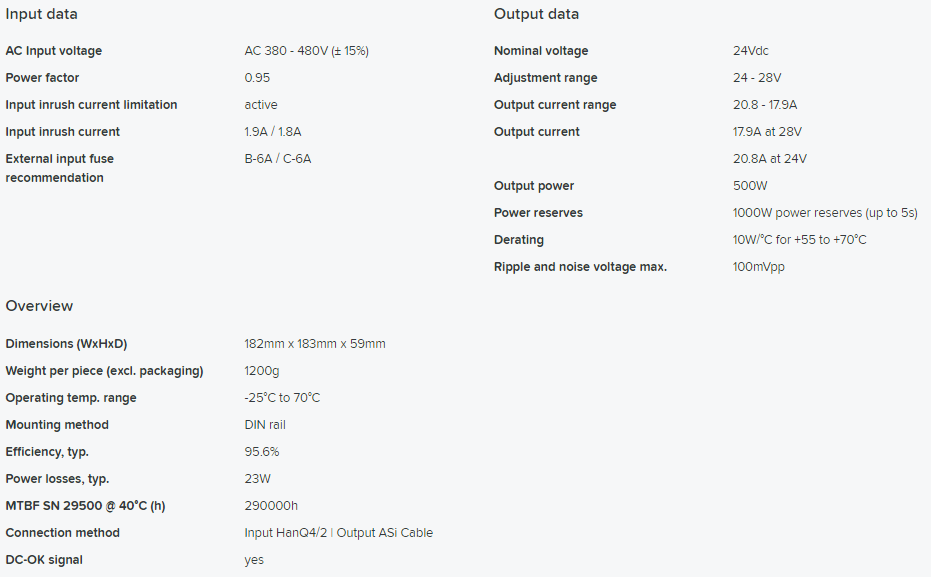Click the 182mm x 183mm x 59mm dimensions

click(x=315, y=344)
